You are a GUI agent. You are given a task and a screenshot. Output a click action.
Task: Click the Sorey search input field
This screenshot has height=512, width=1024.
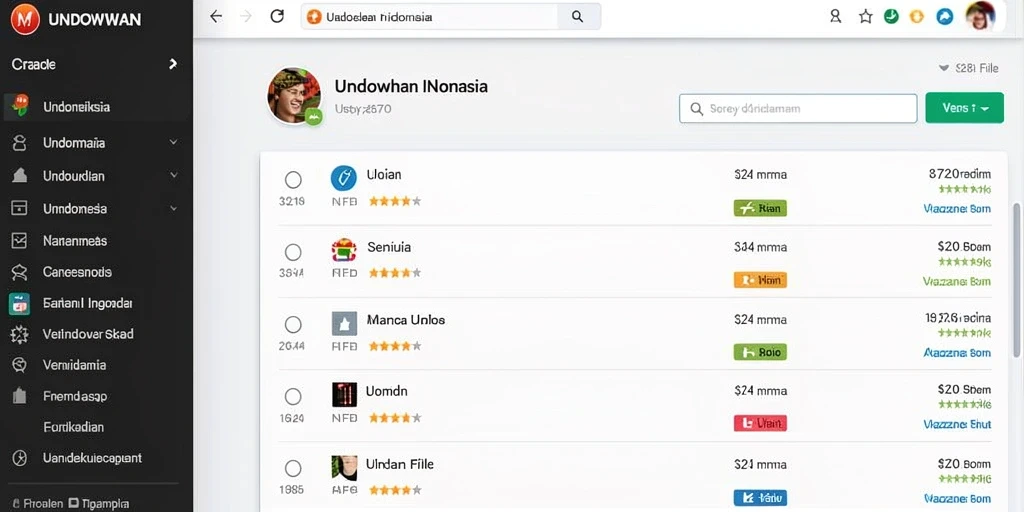coord(798,109)
